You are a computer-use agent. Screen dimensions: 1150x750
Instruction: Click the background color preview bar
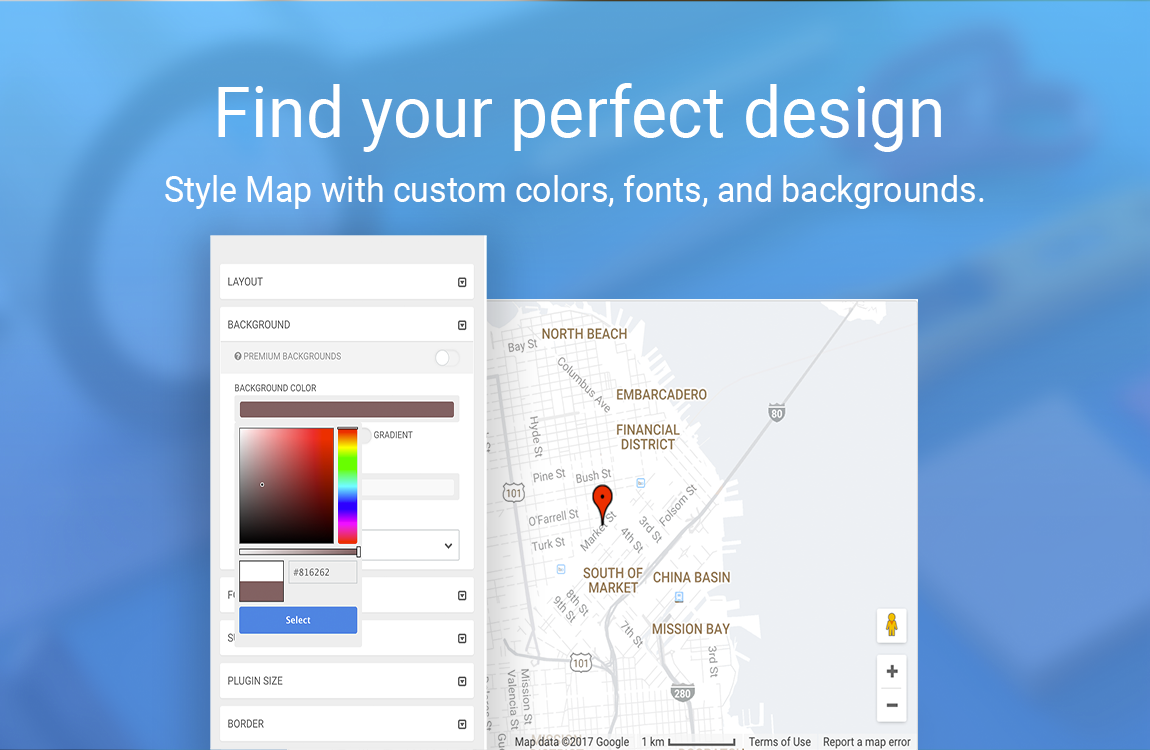tap(347, 409)
